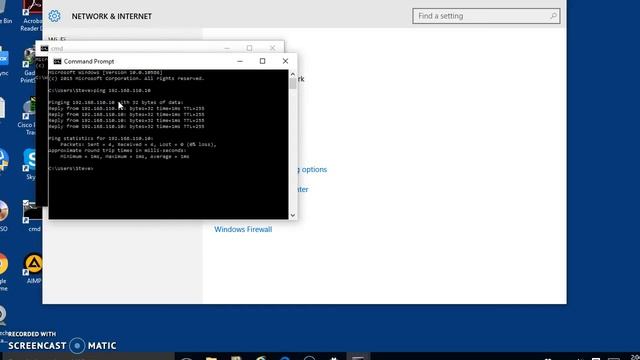The height and width of the screenshot is (360, 640).
Task: Click the Command Prompt scrollbar up arrow
Action: coord(293,74)
